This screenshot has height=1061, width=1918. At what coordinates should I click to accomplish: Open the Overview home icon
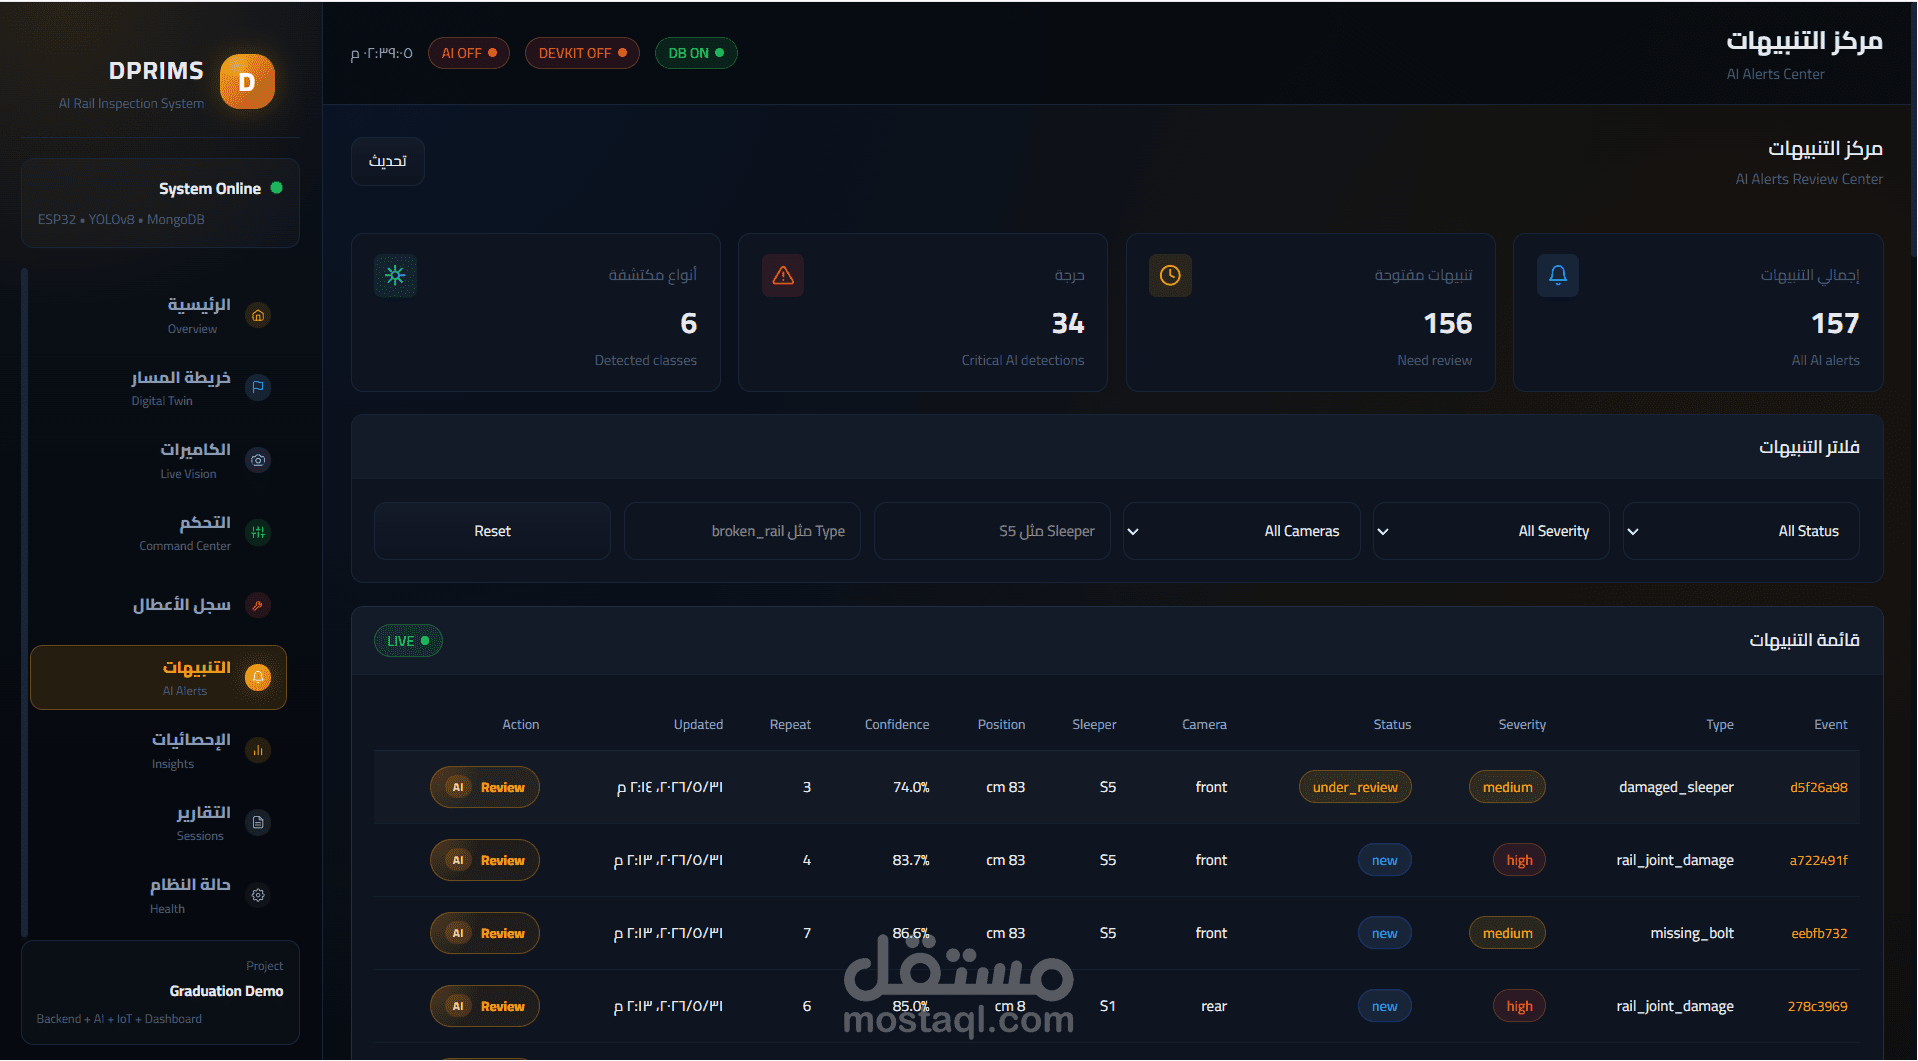coord(258,316)
